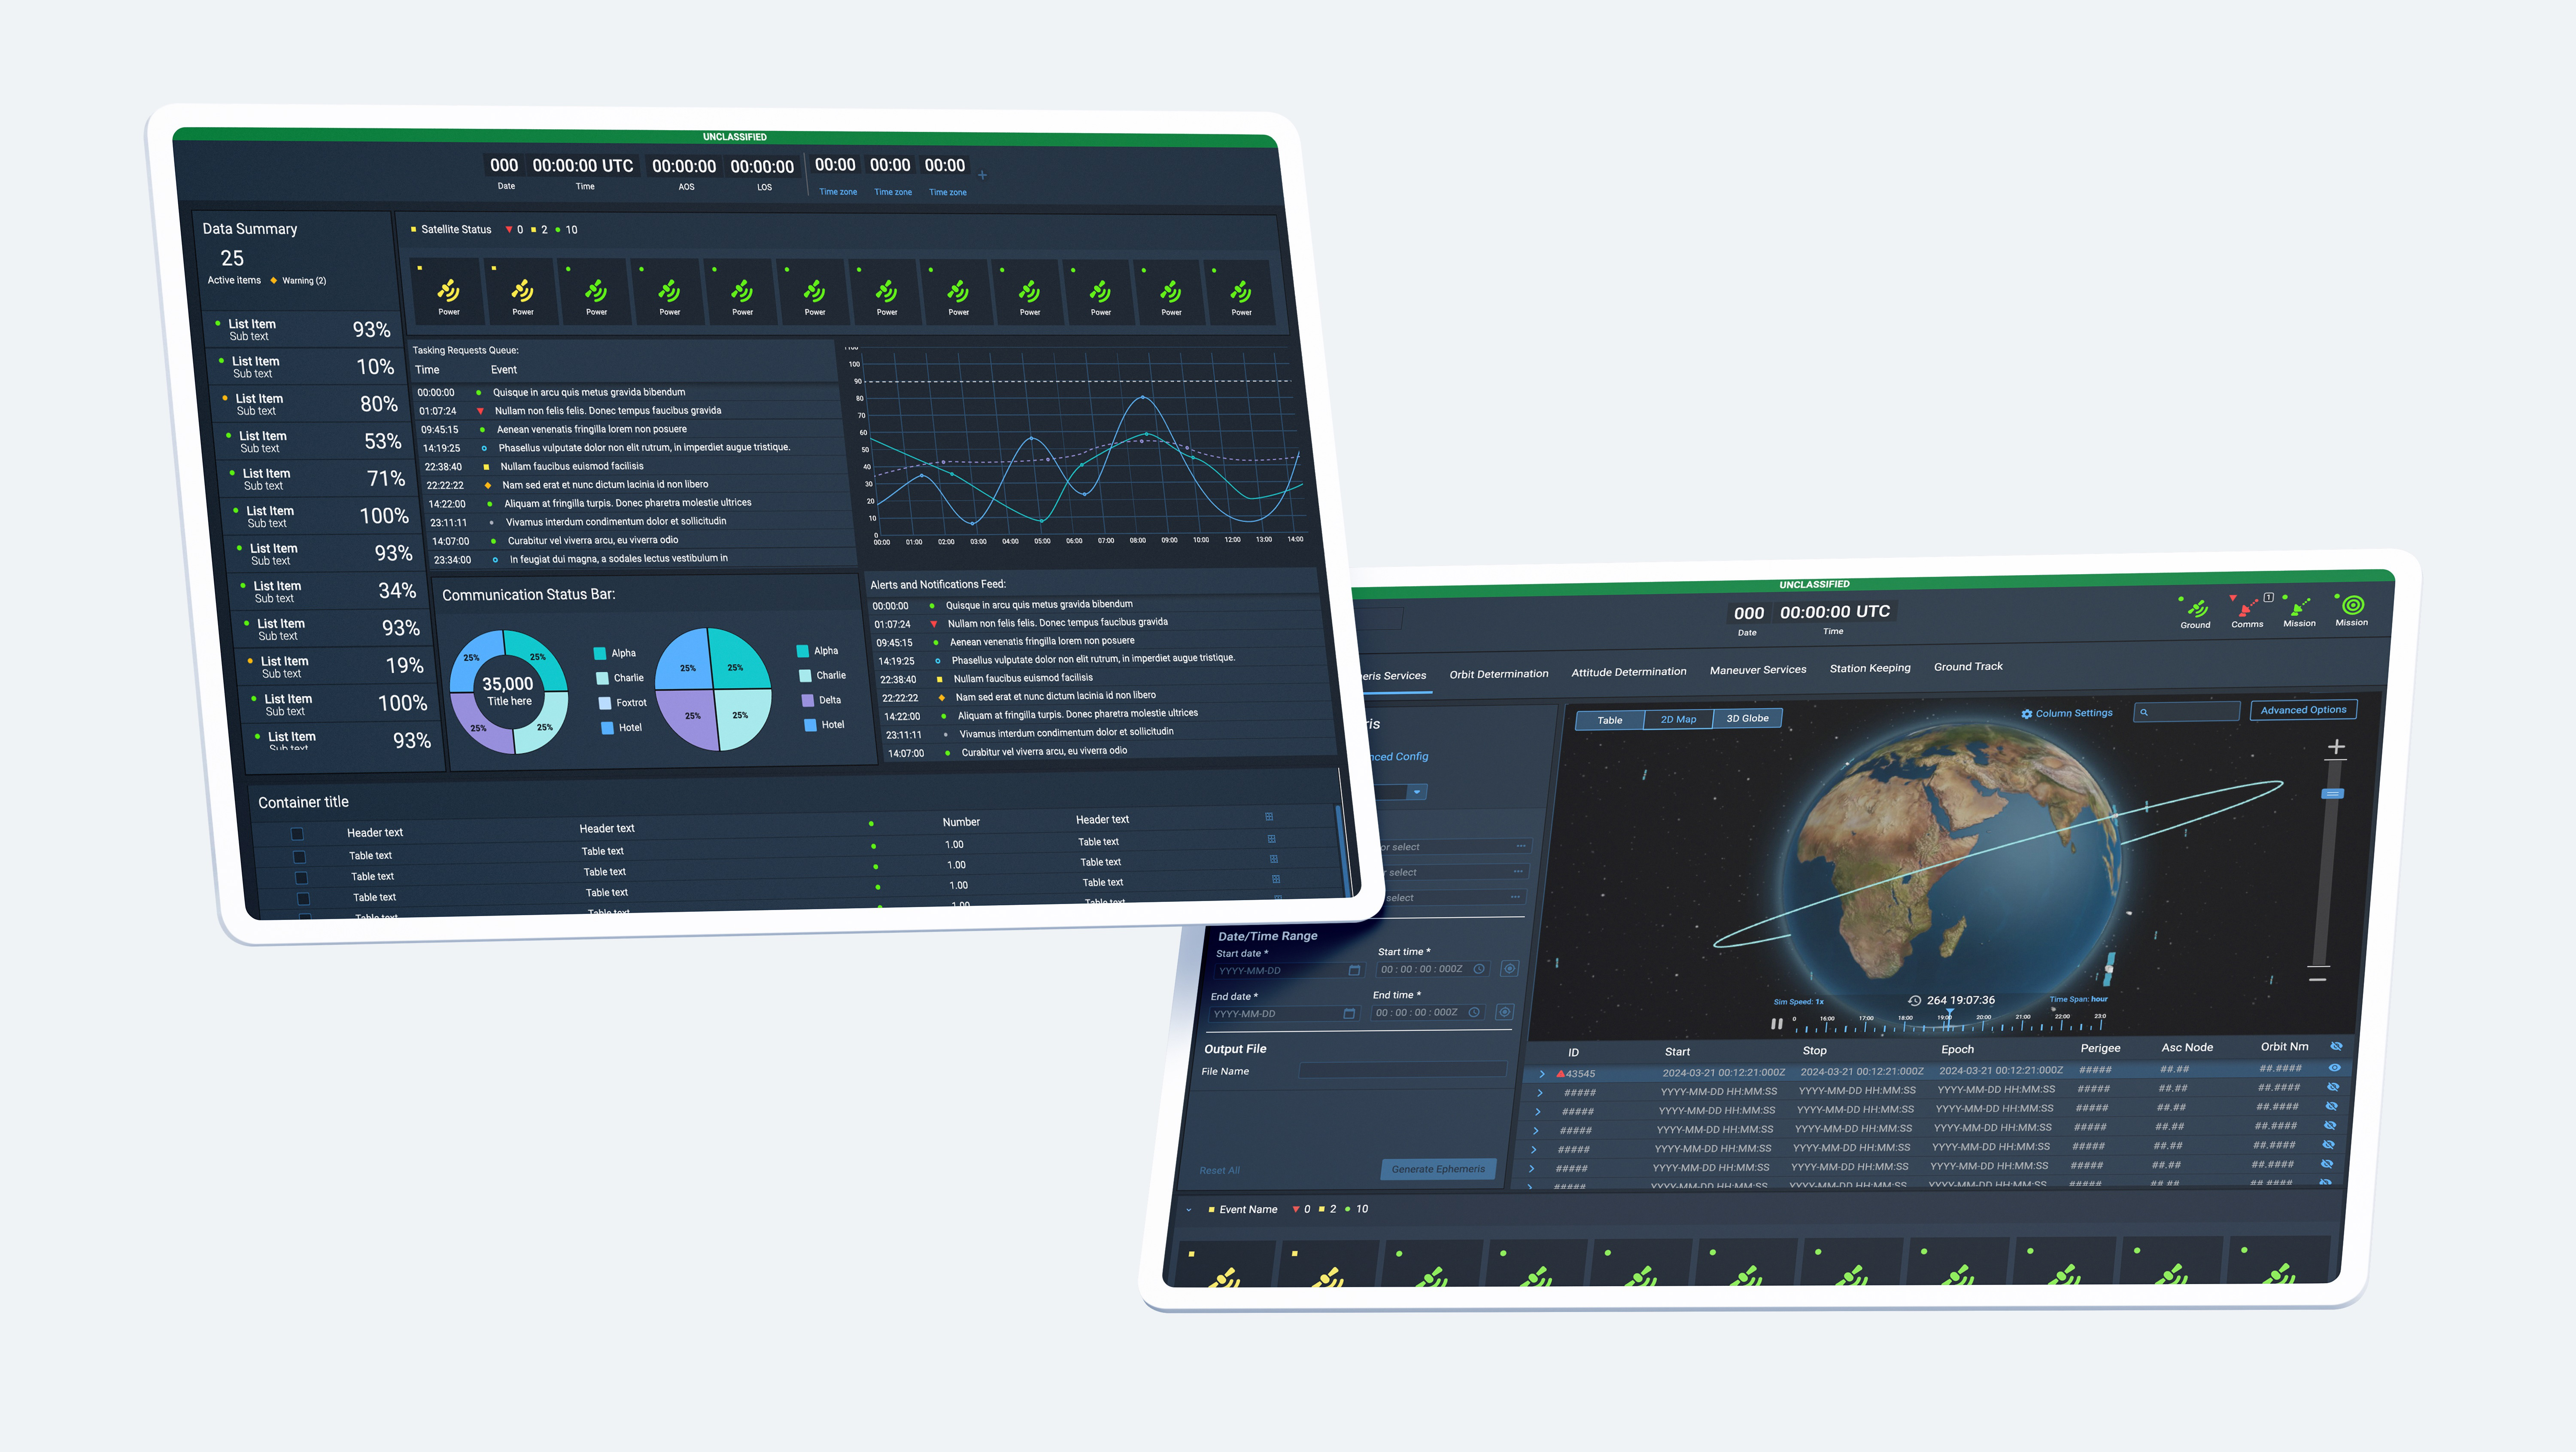Open the Mission icon with concentric rings
The height and width of the screenshot is (1452, 2576).
(x=2353, y=605)
